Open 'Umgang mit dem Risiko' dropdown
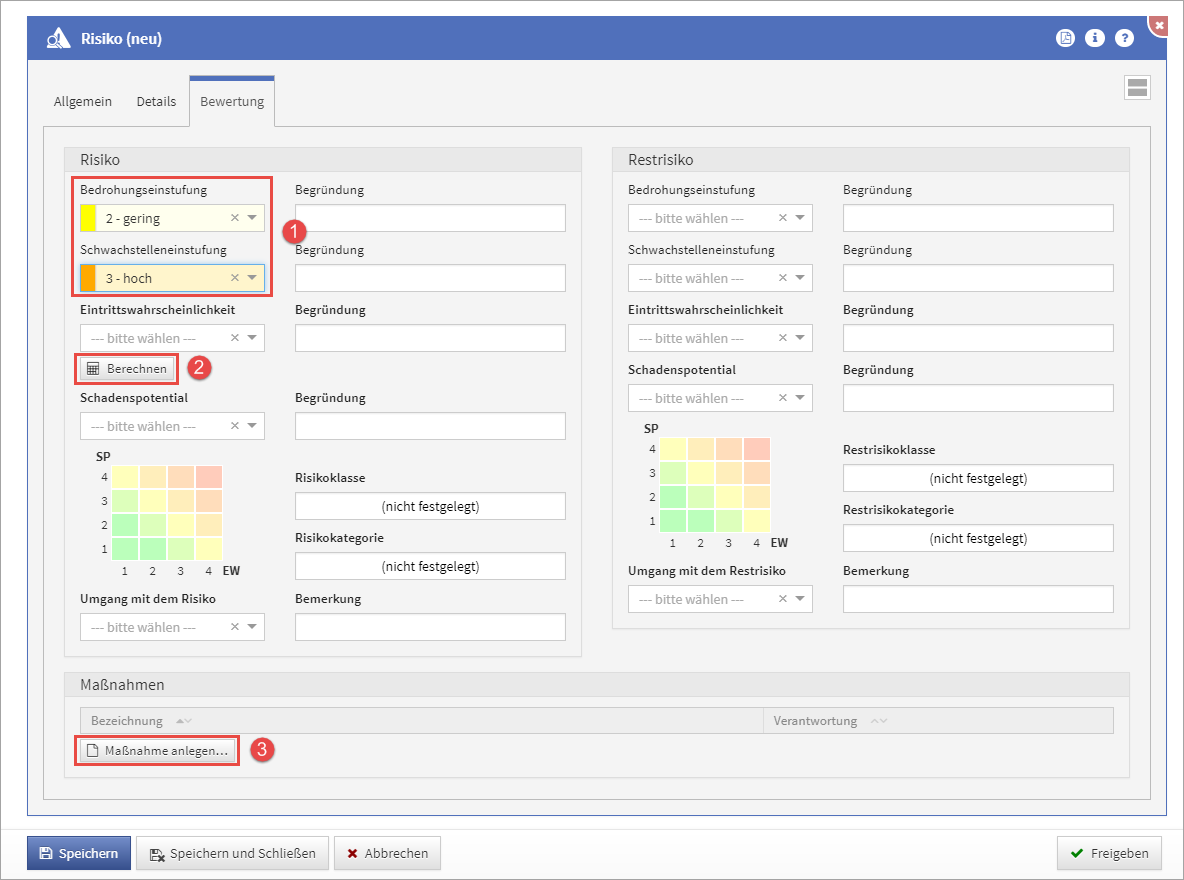The height and width of the screenshot is (880, 1184). 253,627
